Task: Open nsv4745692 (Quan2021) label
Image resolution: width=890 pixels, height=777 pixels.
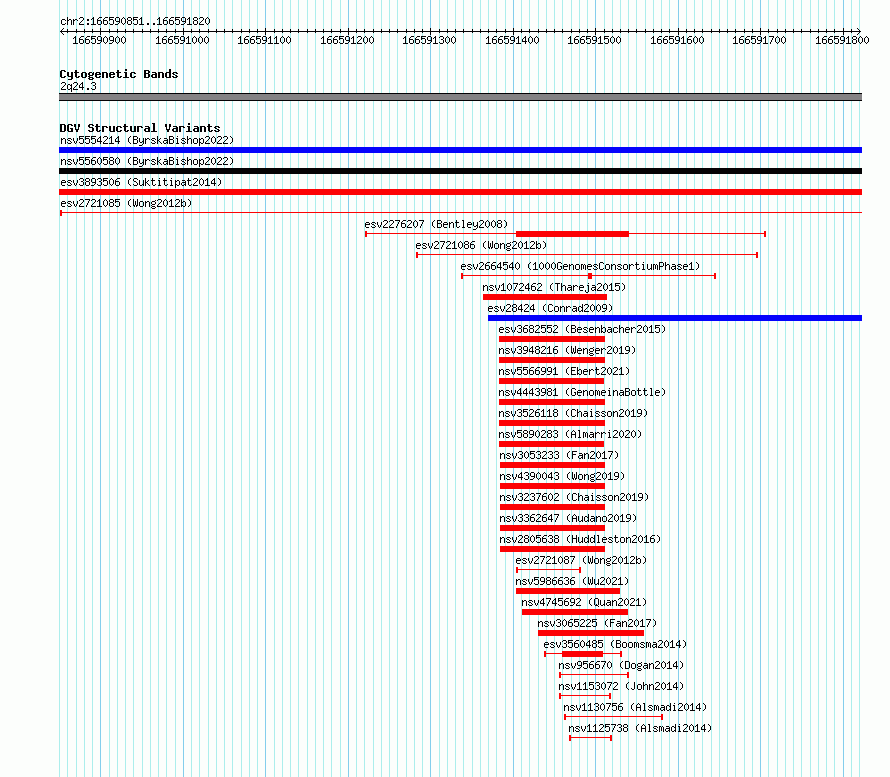Action: click(584, 602)
